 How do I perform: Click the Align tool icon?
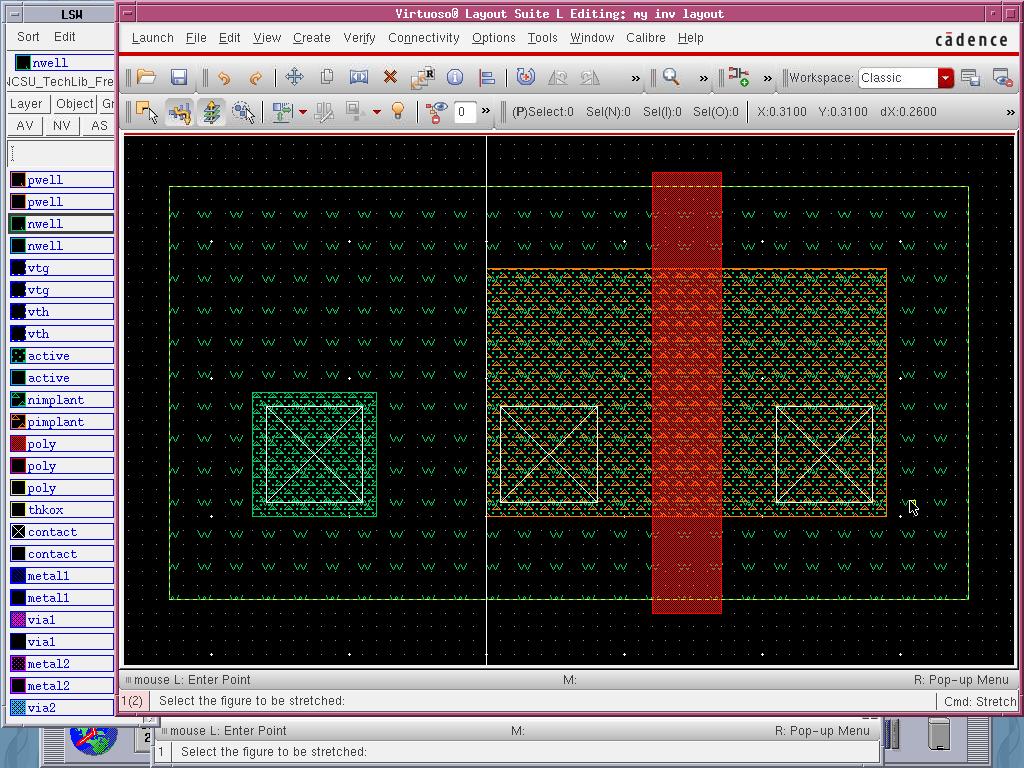click(x=487, y=77)
